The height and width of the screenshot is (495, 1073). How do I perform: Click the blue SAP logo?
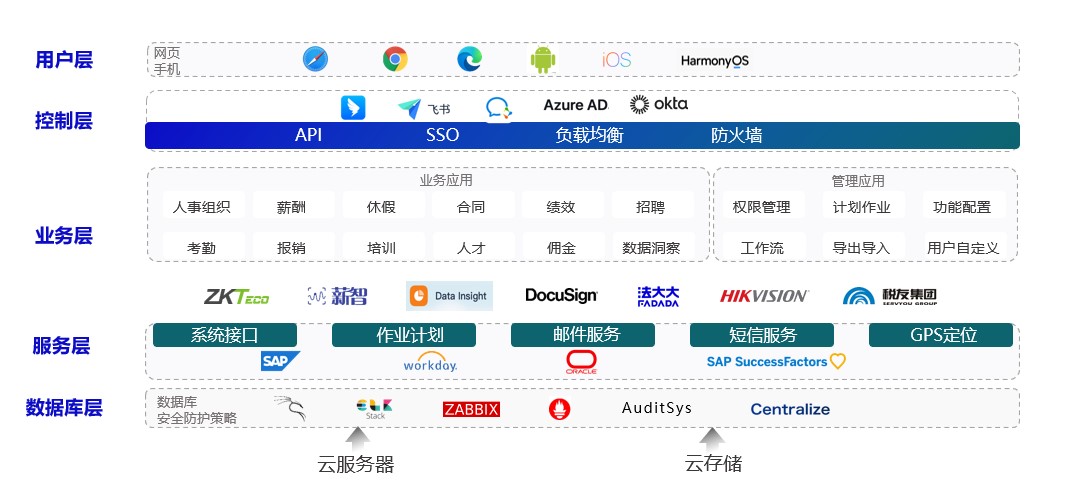point(279,361)
